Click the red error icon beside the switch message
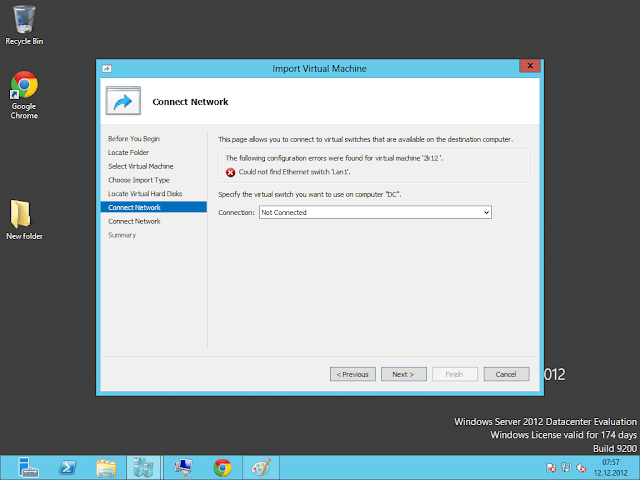 tap(230, 172)
